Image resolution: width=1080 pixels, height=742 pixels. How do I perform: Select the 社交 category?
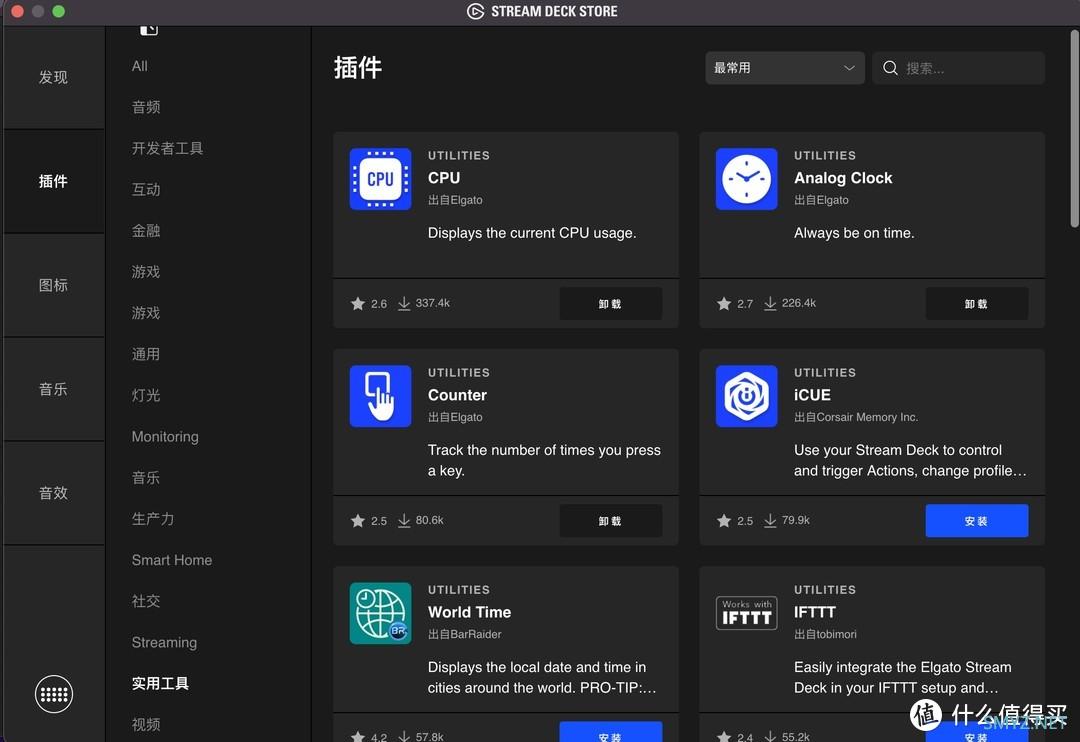tap(146, 601)
